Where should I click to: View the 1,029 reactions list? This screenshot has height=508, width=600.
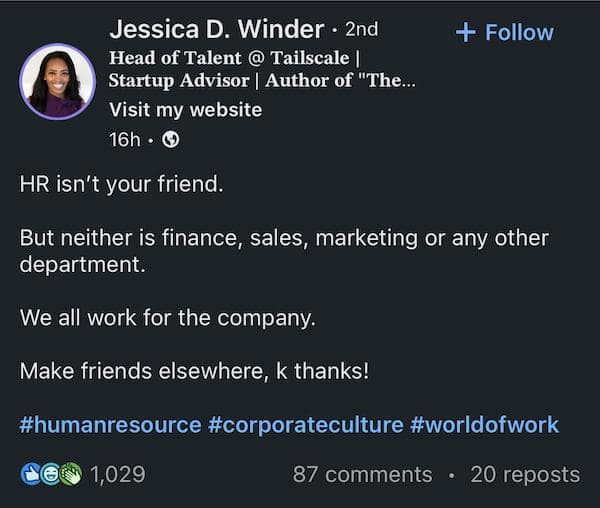tap(117, 474)
